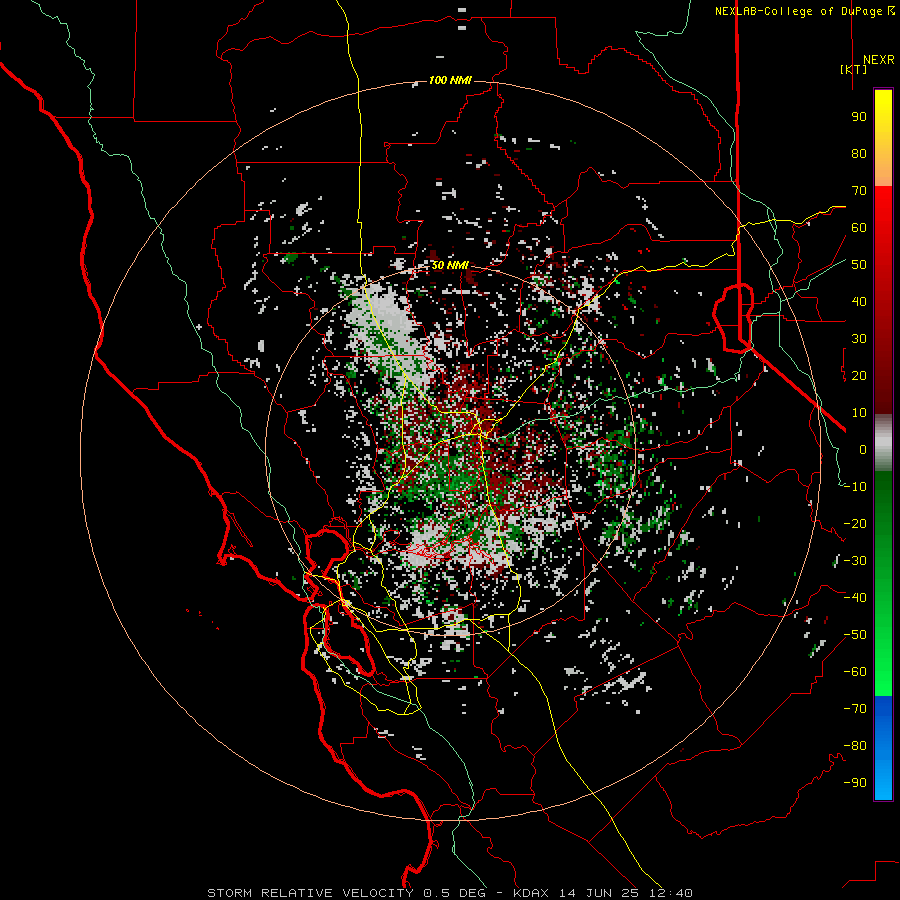
Task: Click the 100 NMI range ring label
Action: coord(450,80)
